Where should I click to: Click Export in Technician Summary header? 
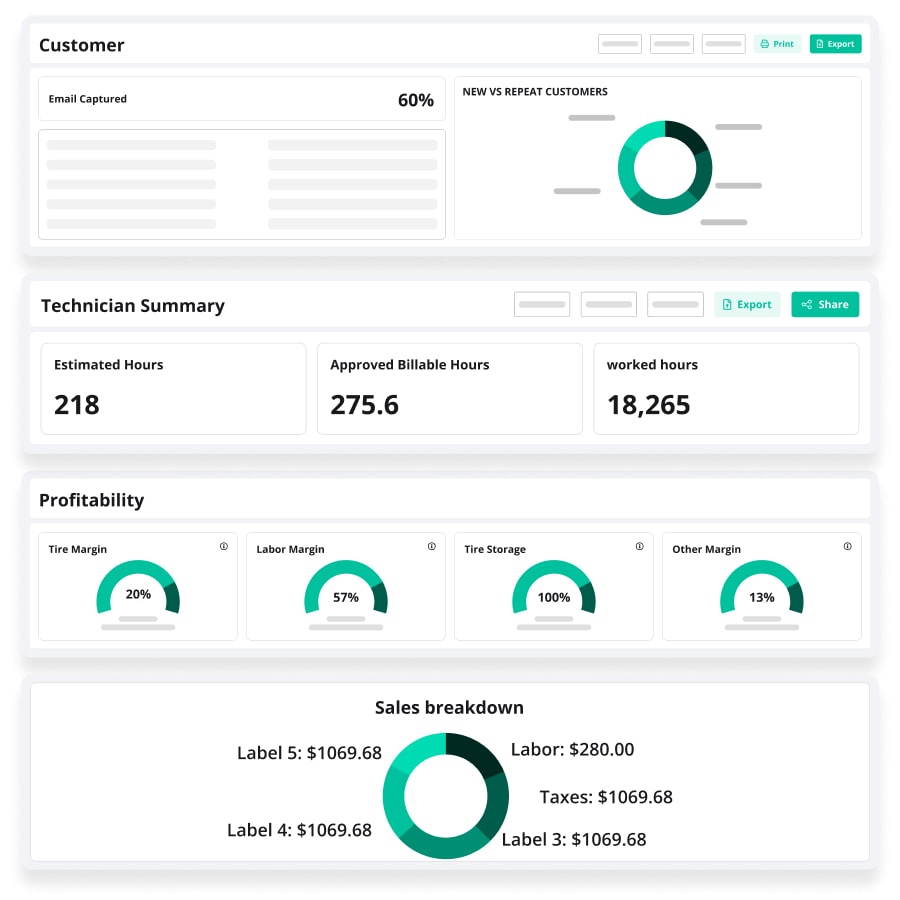[x=747, y=305]
